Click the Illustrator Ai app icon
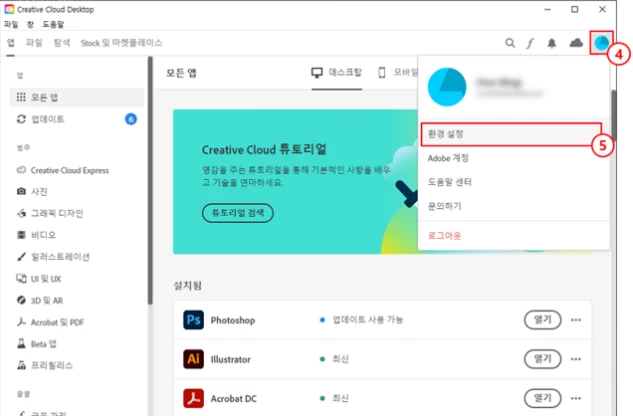 pyautogui.click(x=193, y=359)
